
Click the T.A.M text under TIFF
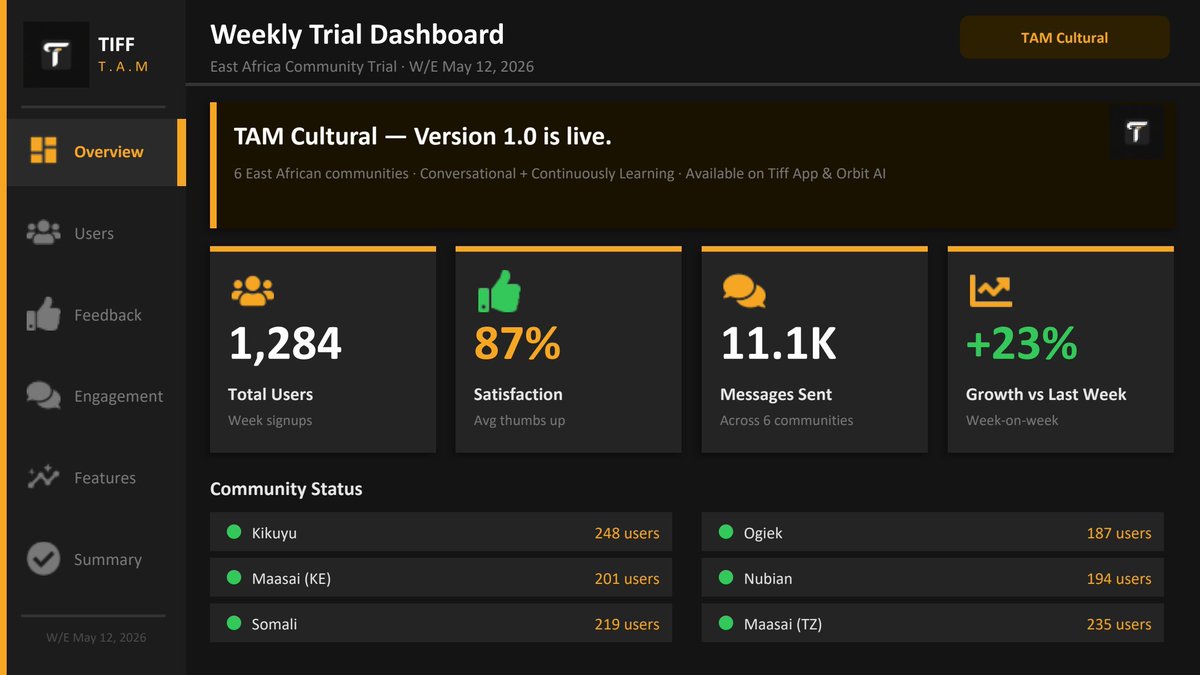[x=123, y=66]
